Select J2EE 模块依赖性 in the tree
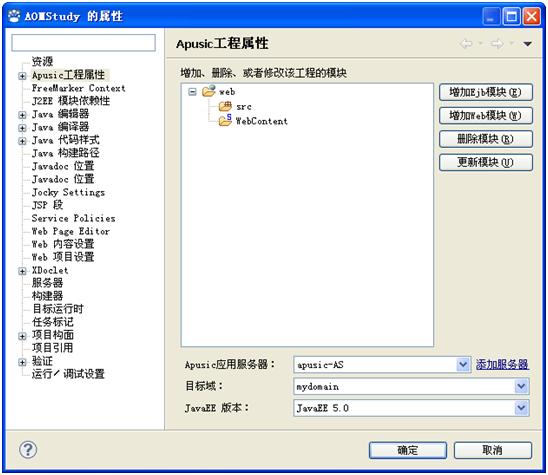Viewport: 548px width, 475px height. pos(71,101)
